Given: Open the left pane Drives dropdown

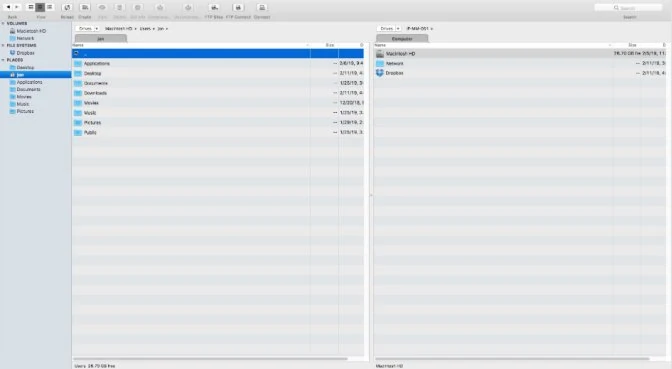Looking at the screenshot, I should point(87,29).
